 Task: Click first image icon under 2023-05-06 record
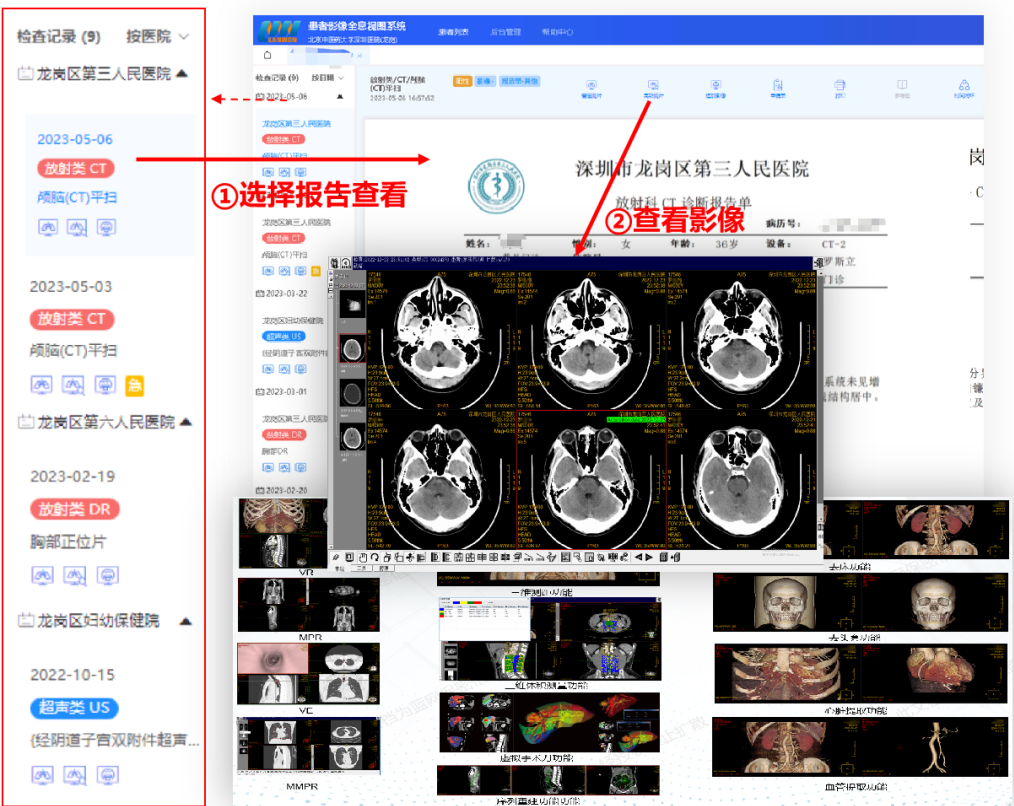click(x=47, y=227)
